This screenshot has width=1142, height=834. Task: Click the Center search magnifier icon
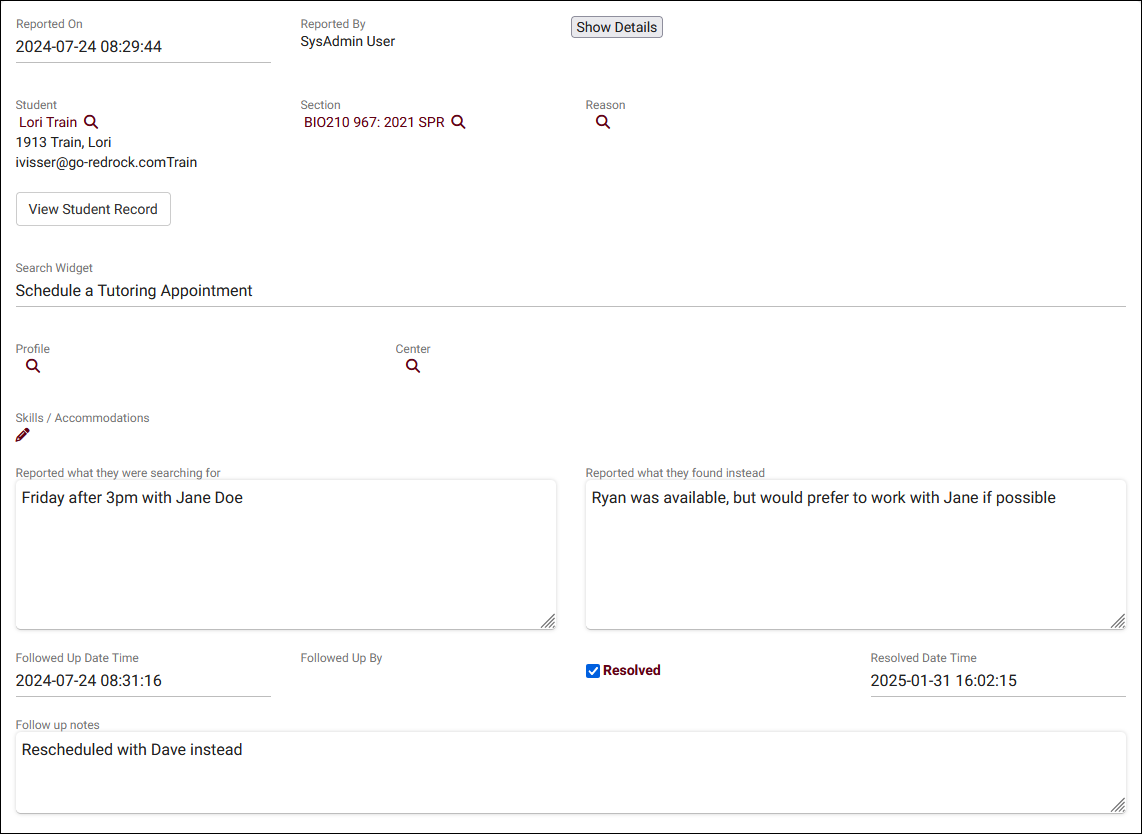coord(413,366)
